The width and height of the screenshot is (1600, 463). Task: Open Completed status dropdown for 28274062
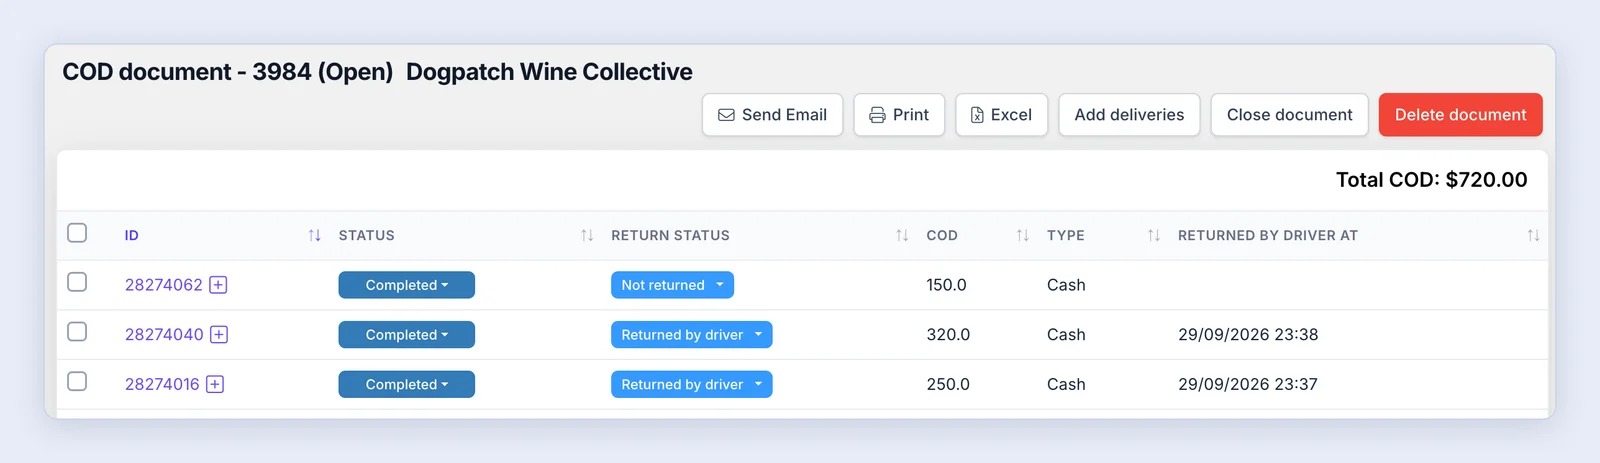(407, 285)
